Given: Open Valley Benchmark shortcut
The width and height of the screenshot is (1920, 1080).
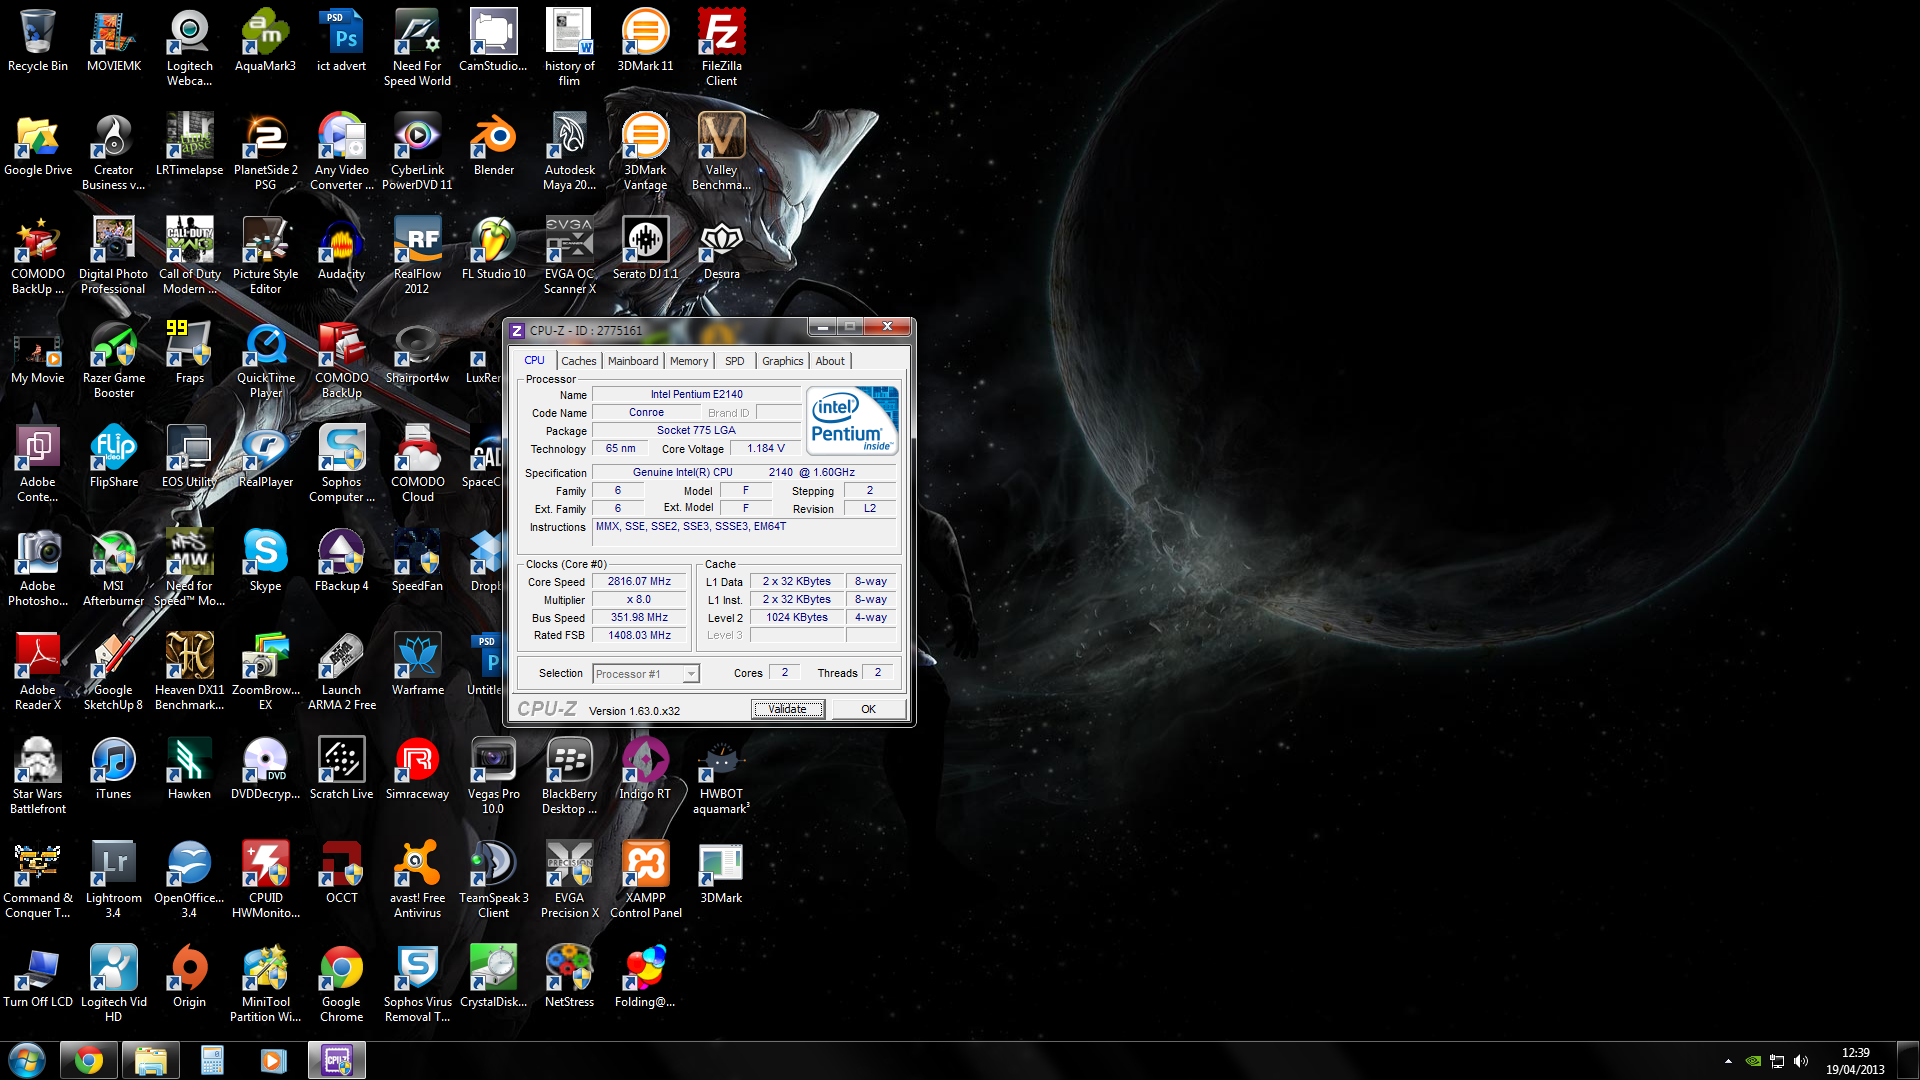Looking at the screenshot, I should point(721,151).
